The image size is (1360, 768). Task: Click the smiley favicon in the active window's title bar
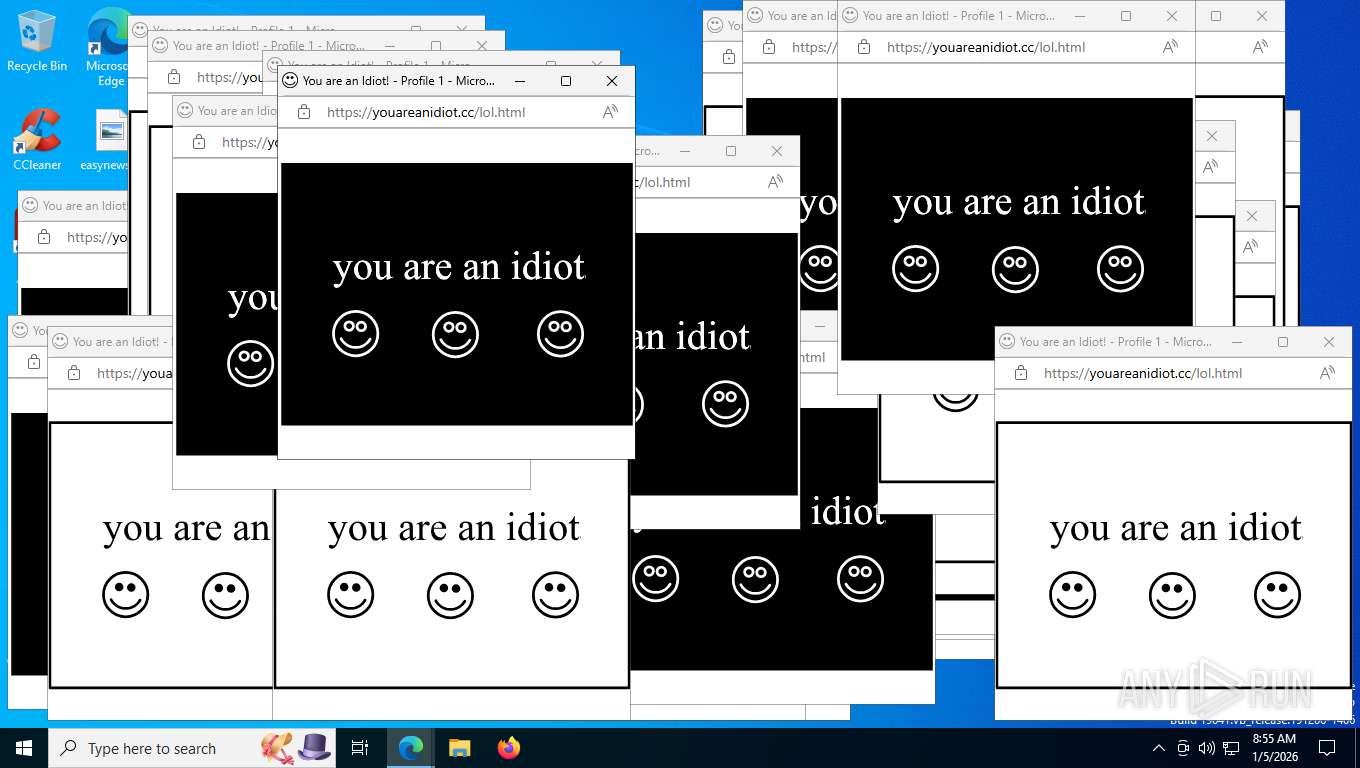[x=291, y=81]
